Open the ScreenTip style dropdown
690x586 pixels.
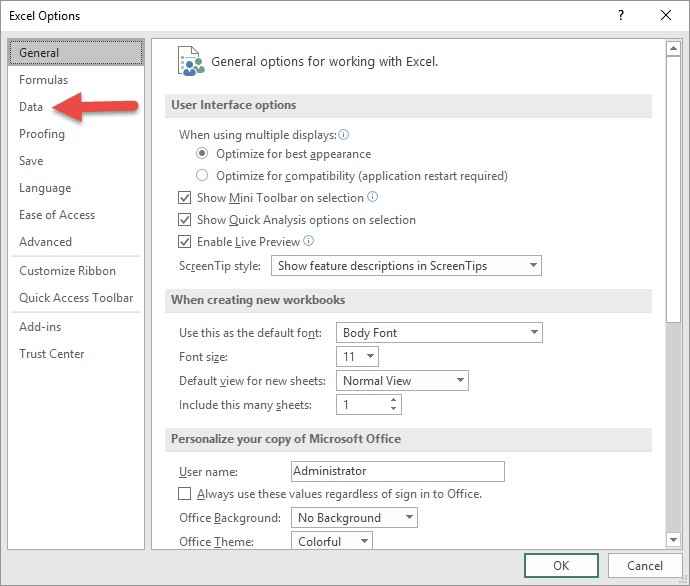click(406, 266)
